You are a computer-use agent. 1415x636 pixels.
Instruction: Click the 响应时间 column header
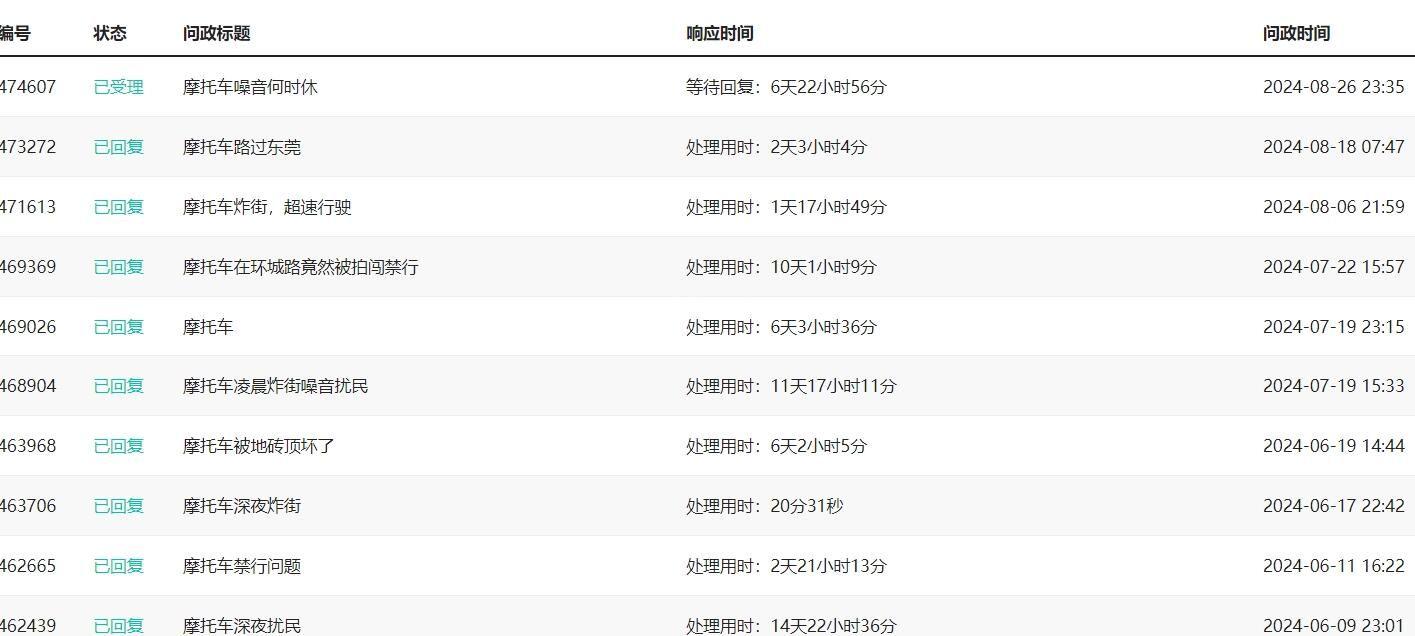pos(720,33)
